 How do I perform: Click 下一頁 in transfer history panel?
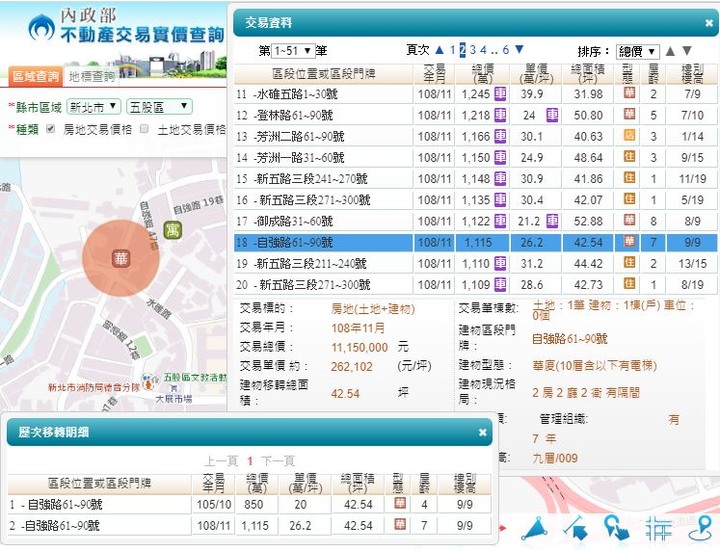click(278, 461)
